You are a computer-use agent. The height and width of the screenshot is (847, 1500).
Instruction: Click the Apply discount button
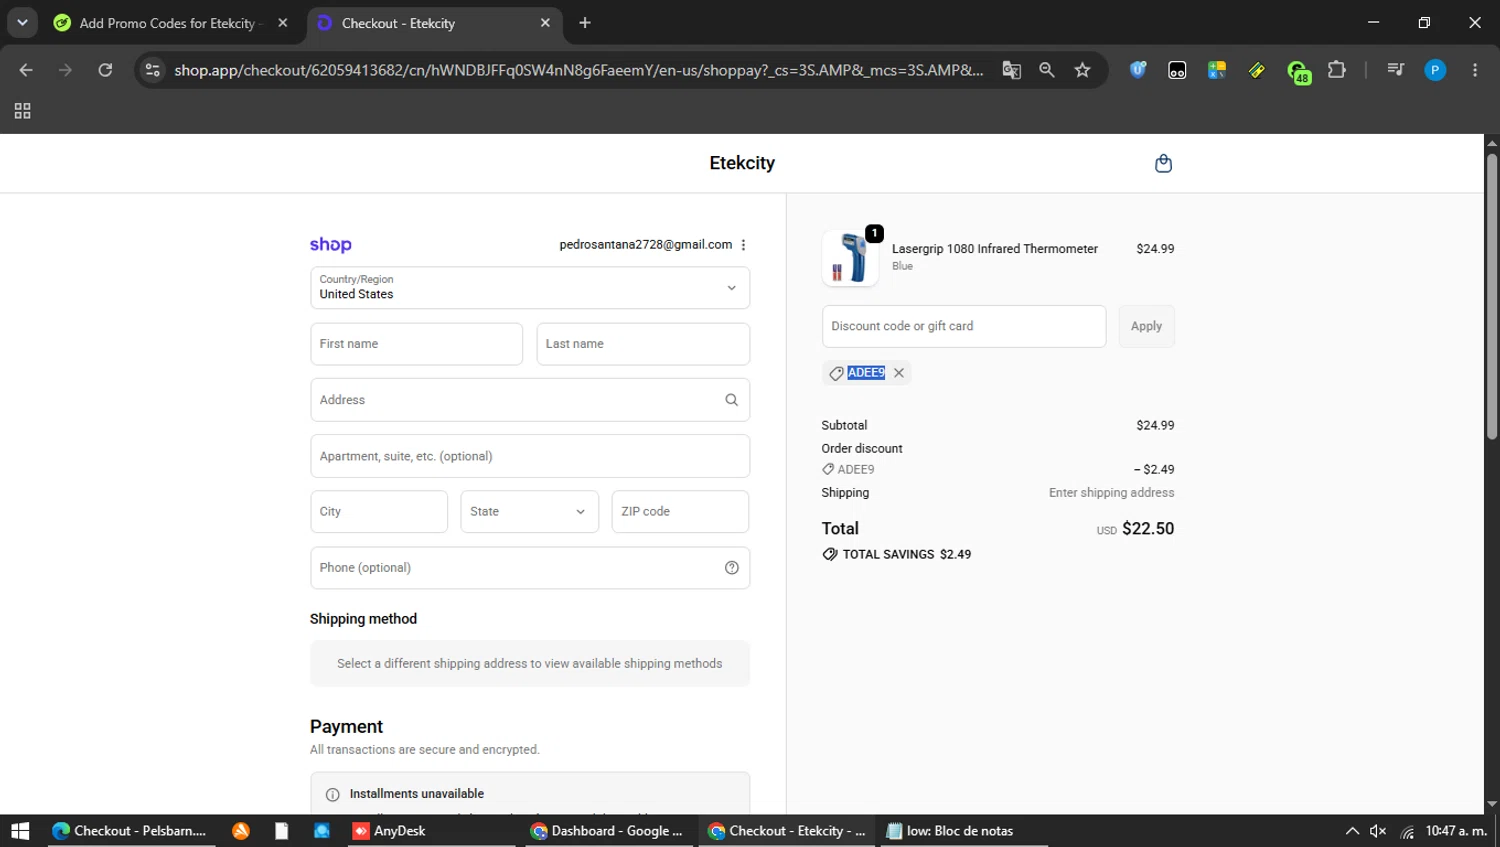coord(1146,326)
